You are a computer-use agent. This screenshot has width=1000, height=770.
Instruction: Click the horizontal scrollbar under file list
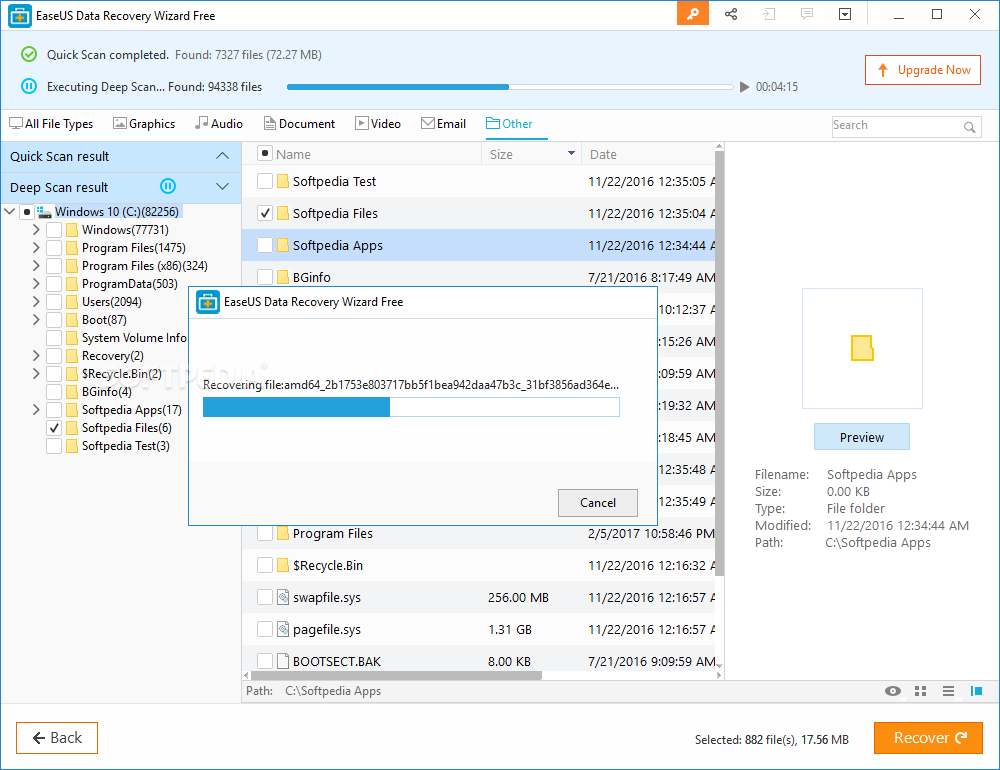coord(396,675)
